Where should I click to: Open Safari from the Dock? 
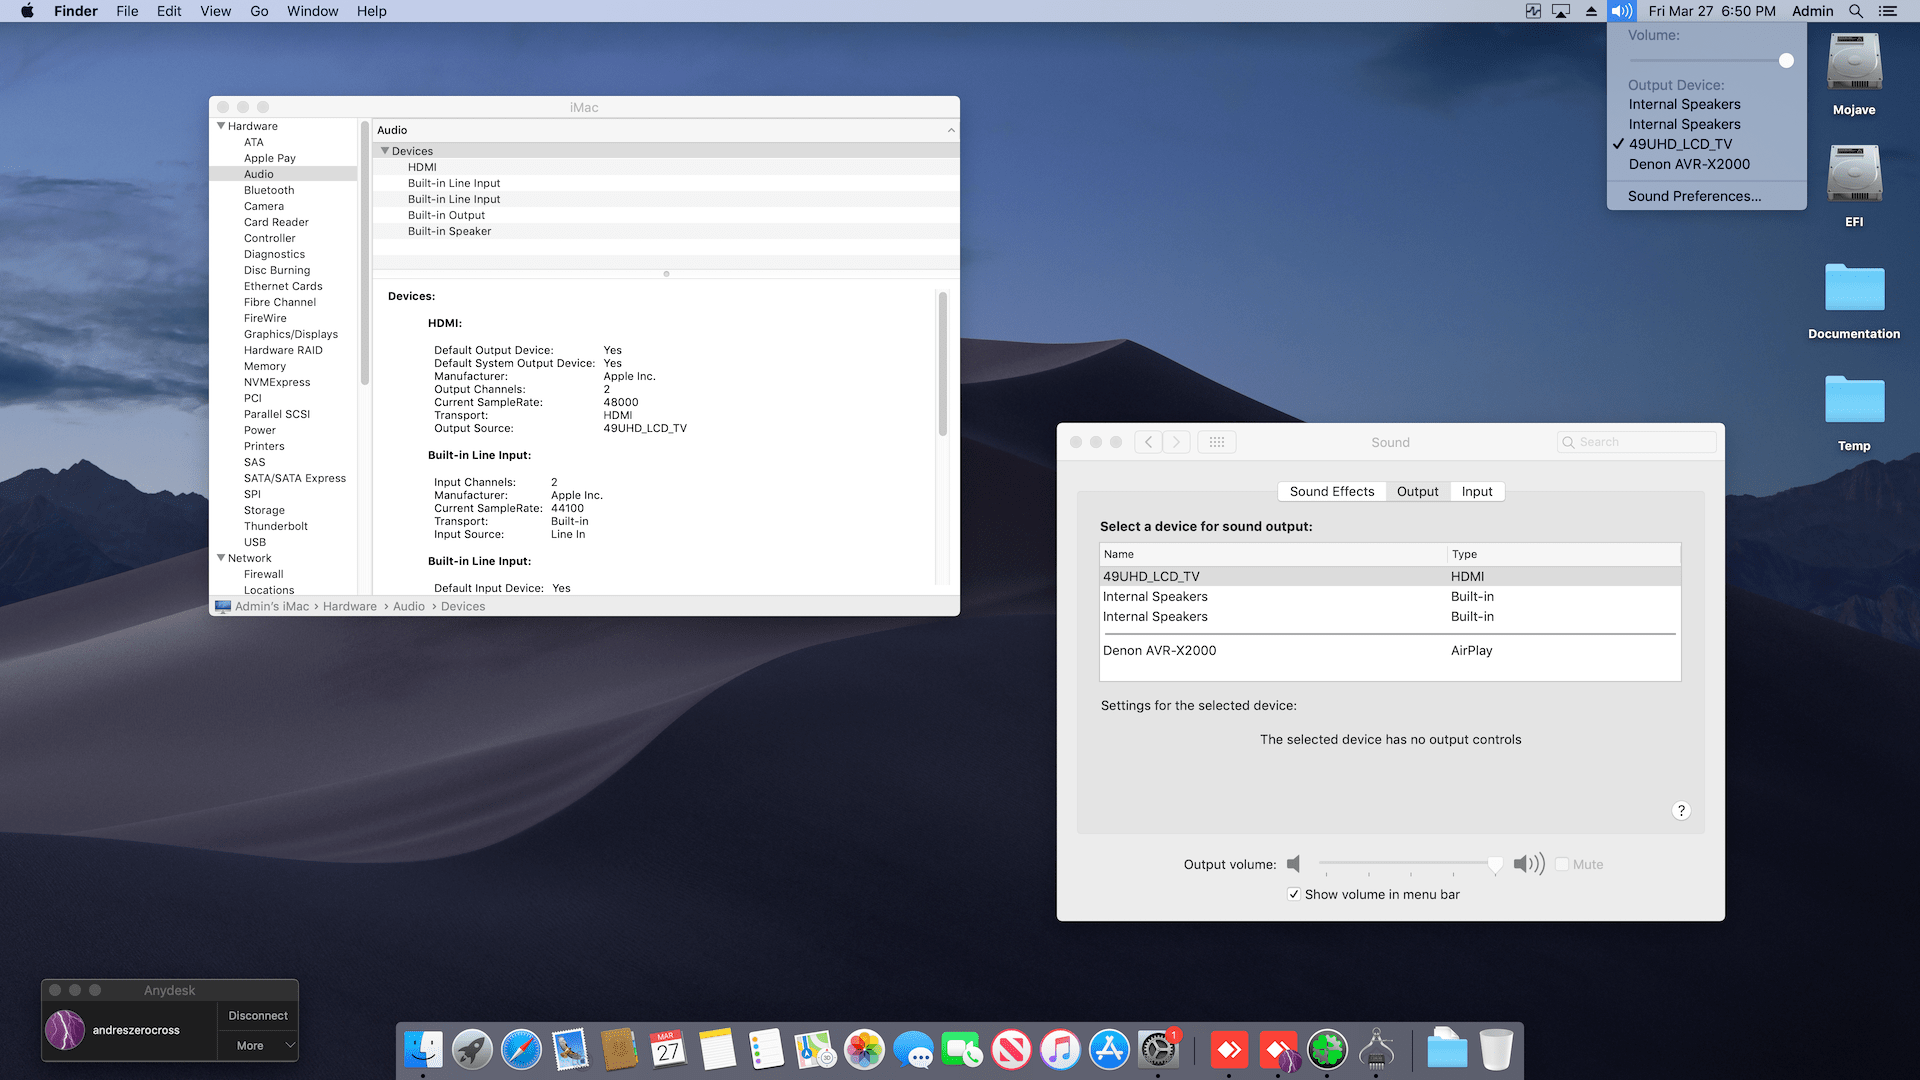[x=521, y=1050]
